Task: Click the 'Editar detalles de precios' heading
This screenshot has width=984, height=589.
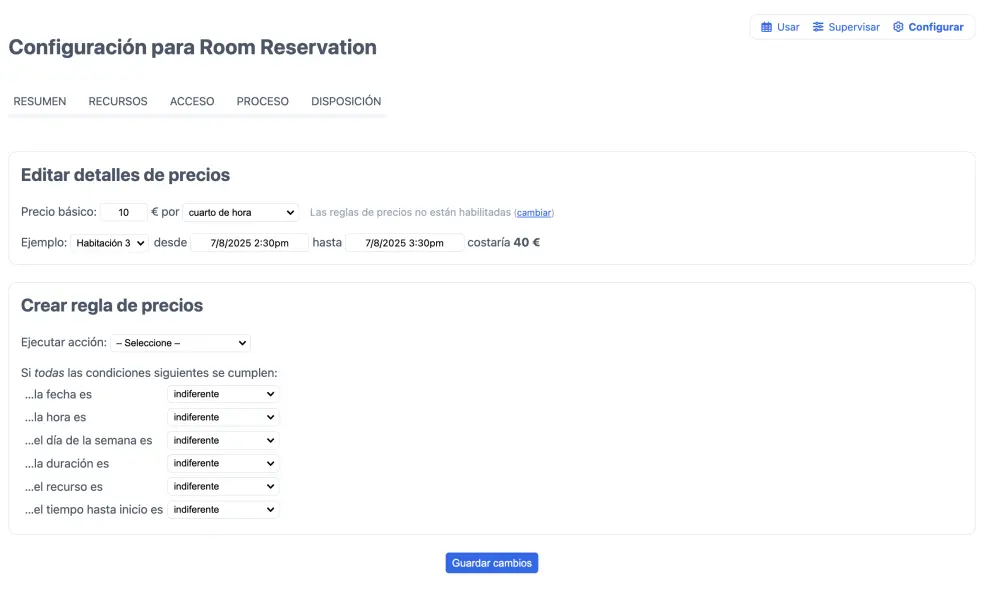Action: coord(126,175)
